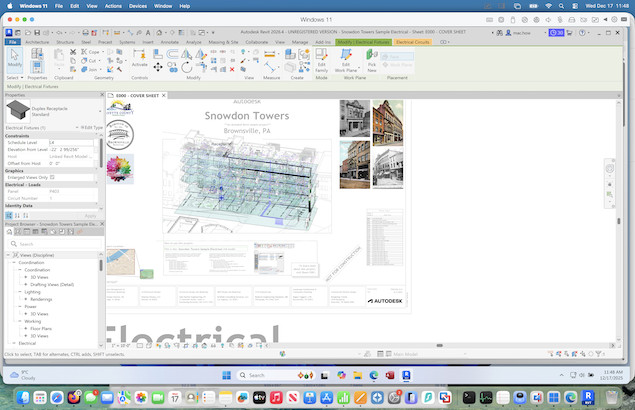Click the Edit Type button
The width and height of the screenshot is (635, 410).
(90, 128)
